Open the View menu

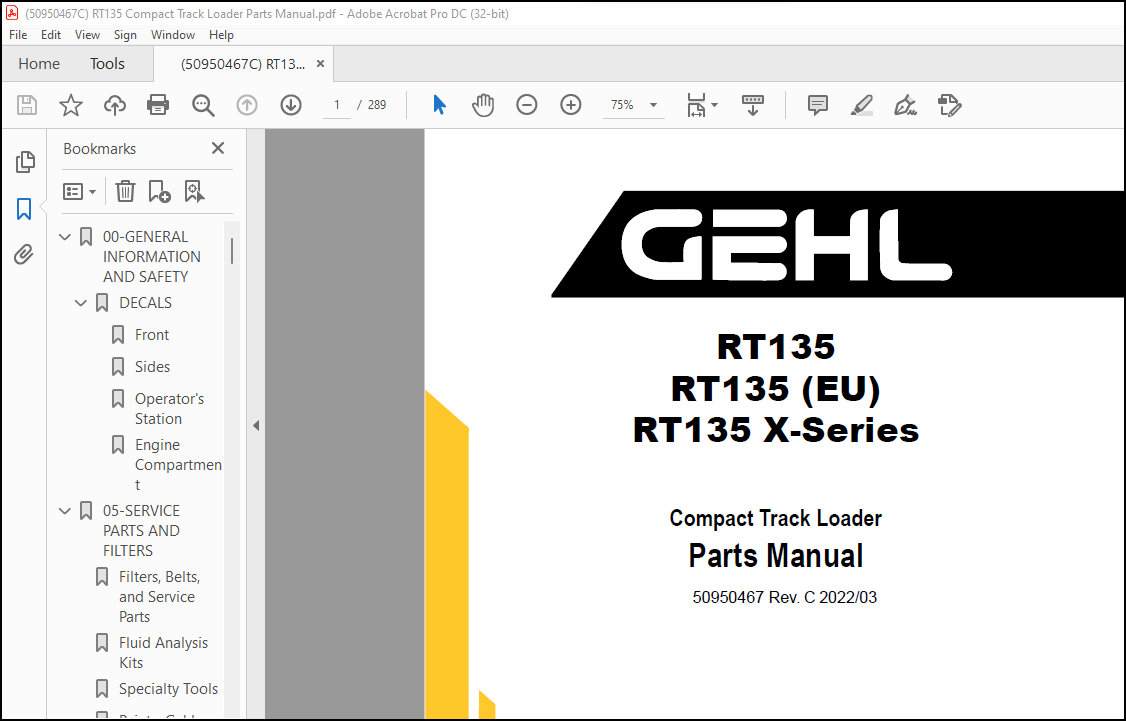coord(87,34)
